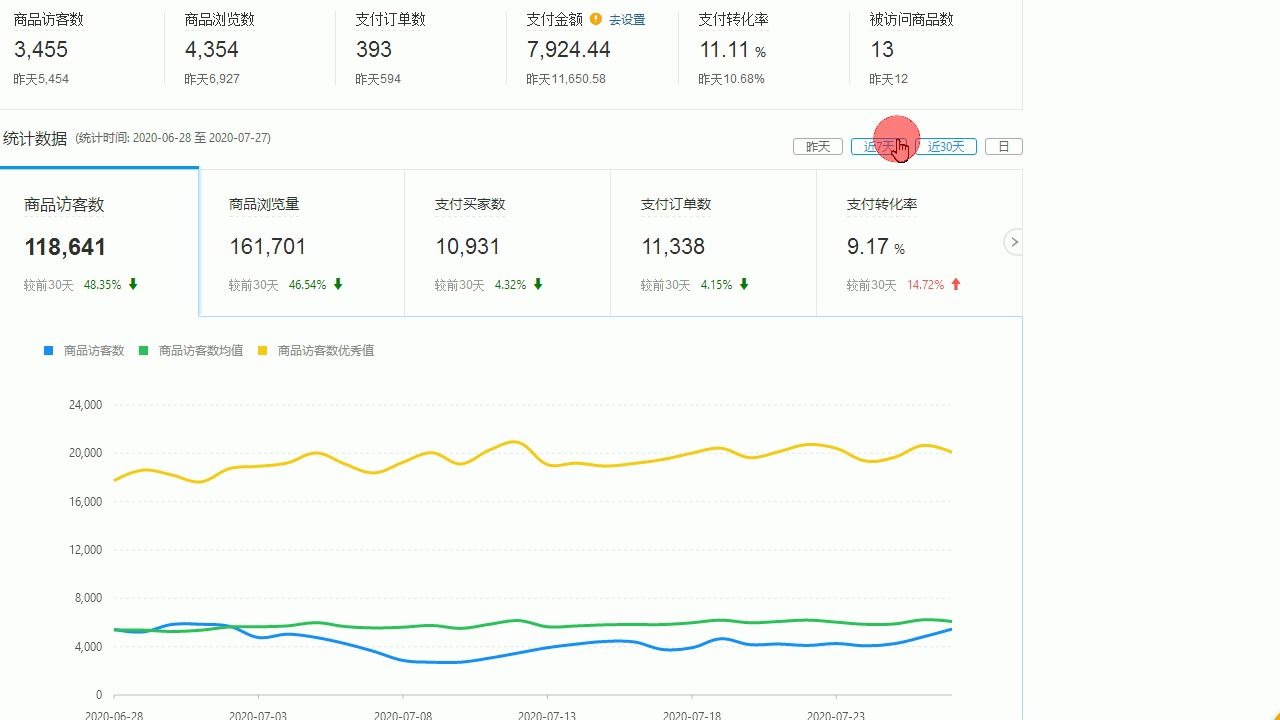Click the top 支付订单数 value 393
This screenshot has height=720, width=1280.
pyautogui.click(x=374, y=50)
